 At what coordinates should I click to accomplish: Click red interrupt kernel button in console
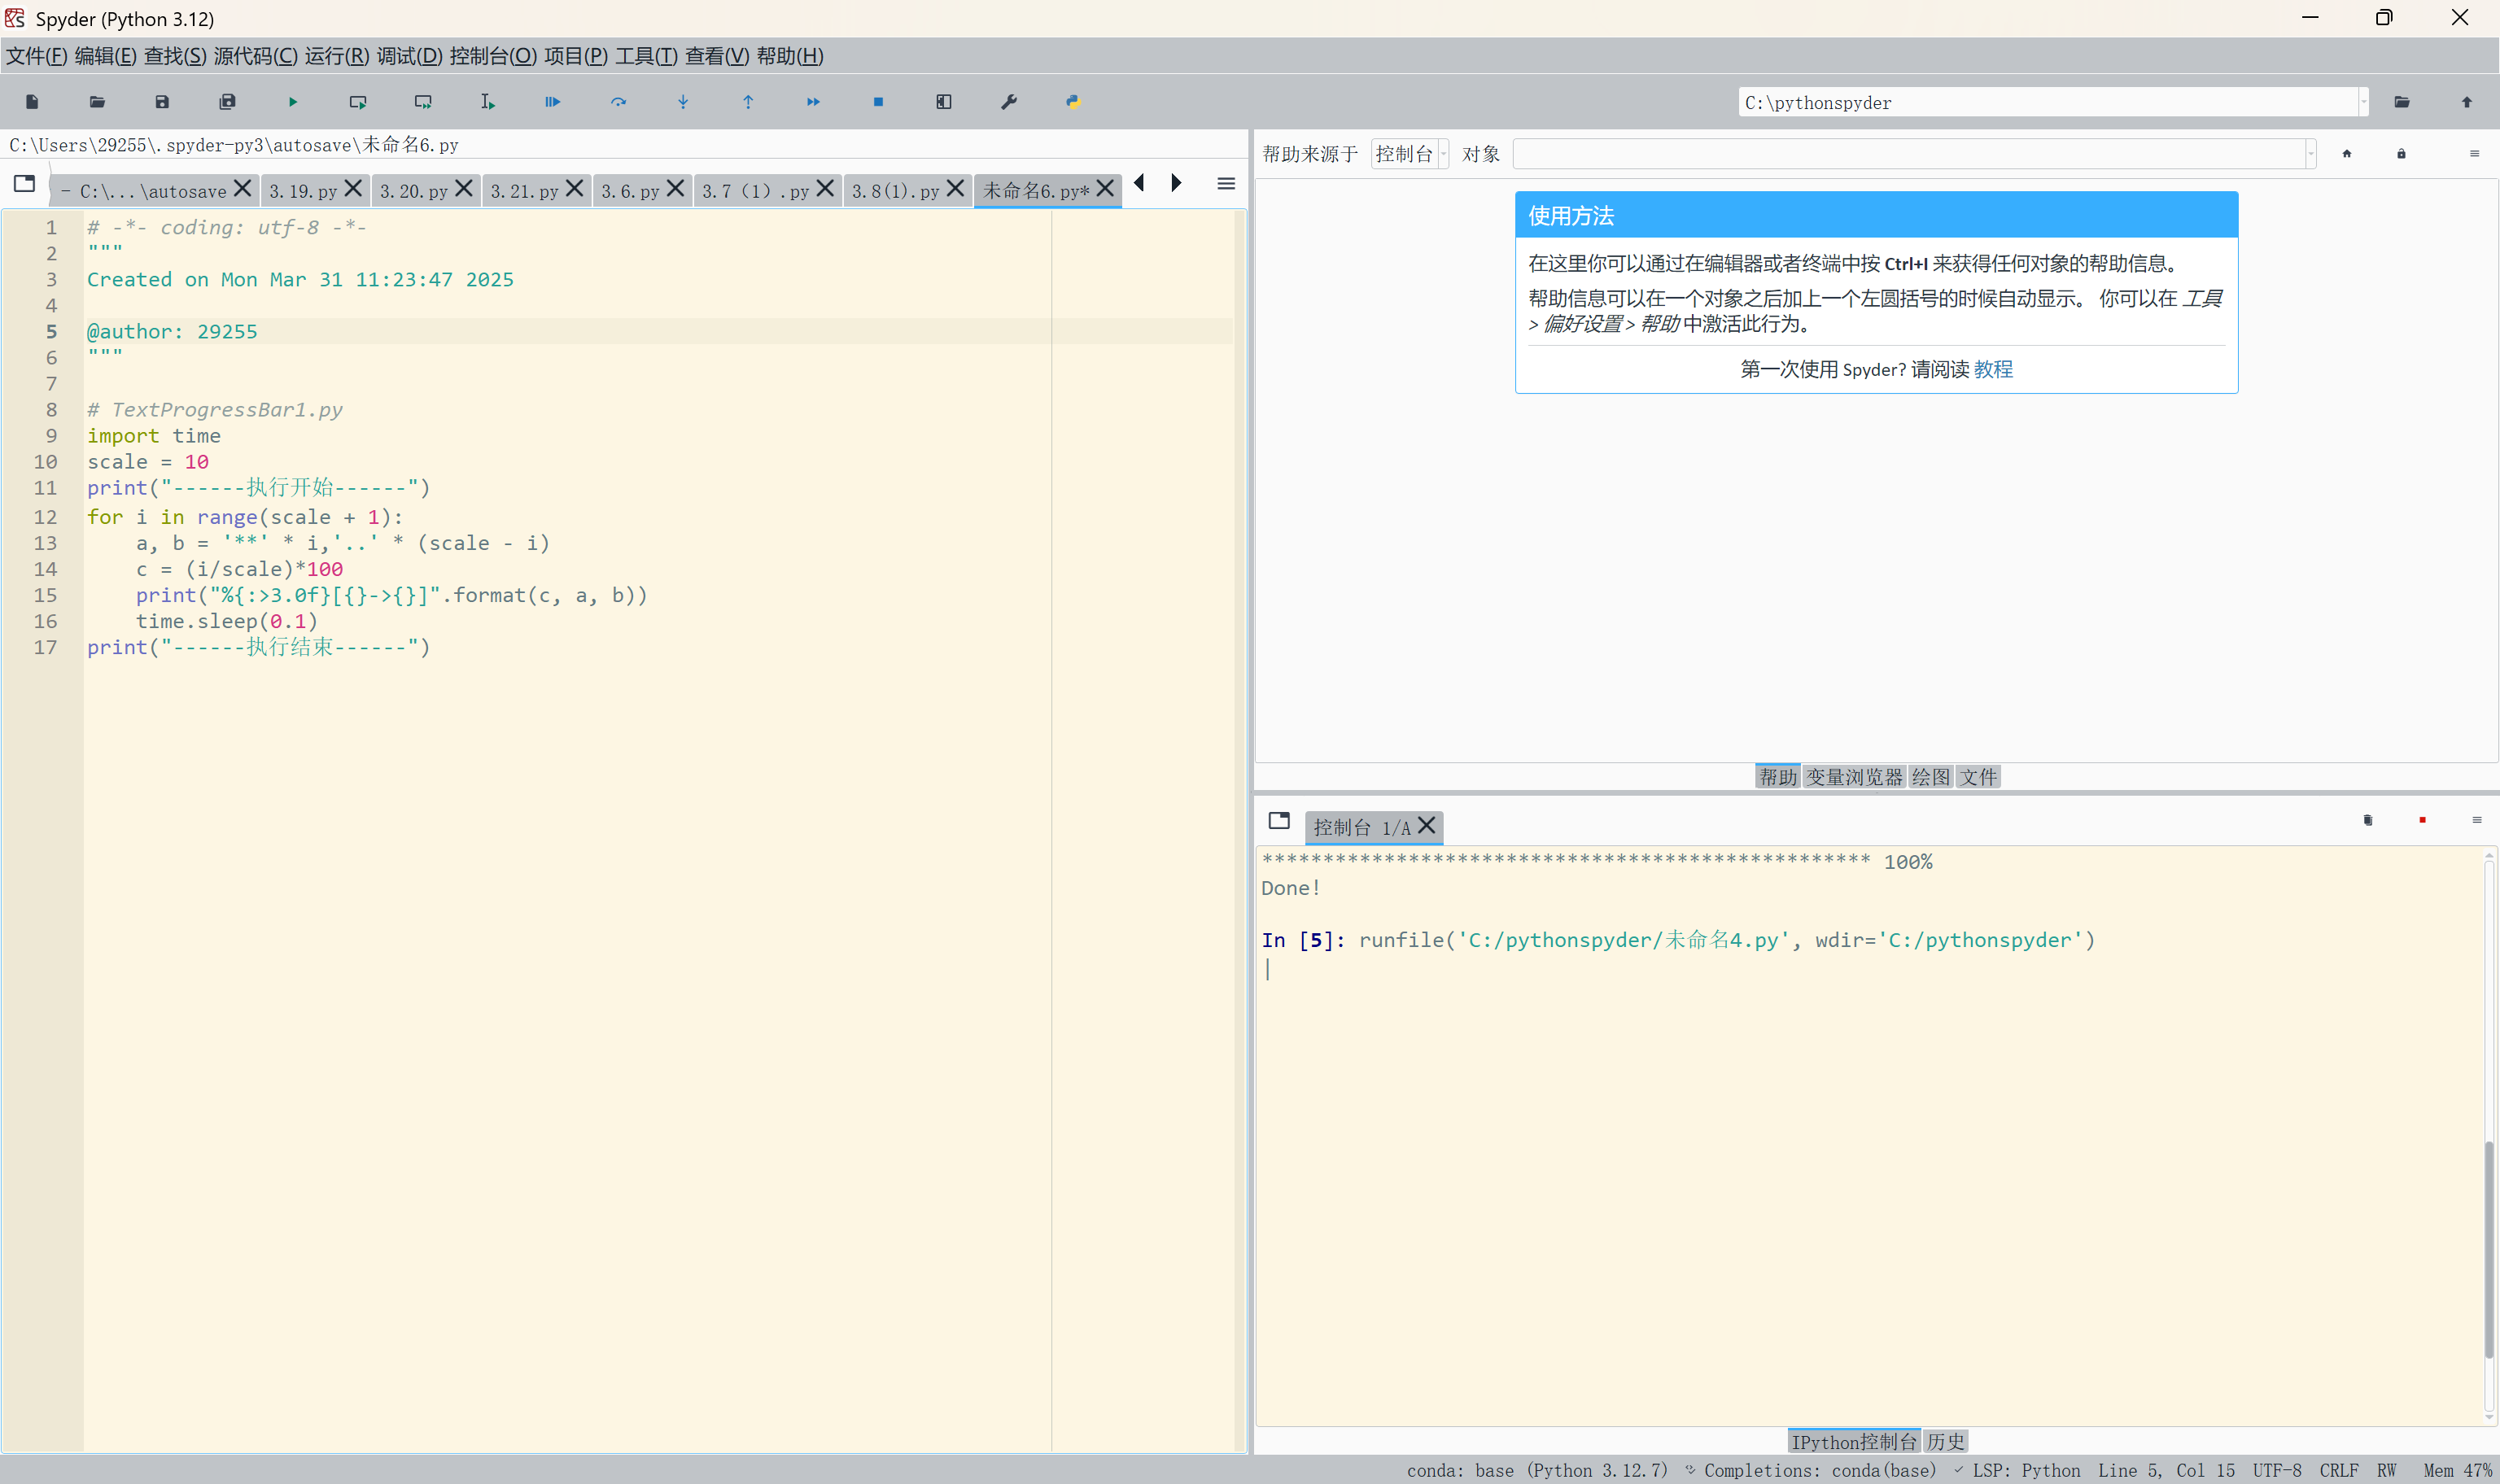pyautogui.click(x=2422, y=820)
